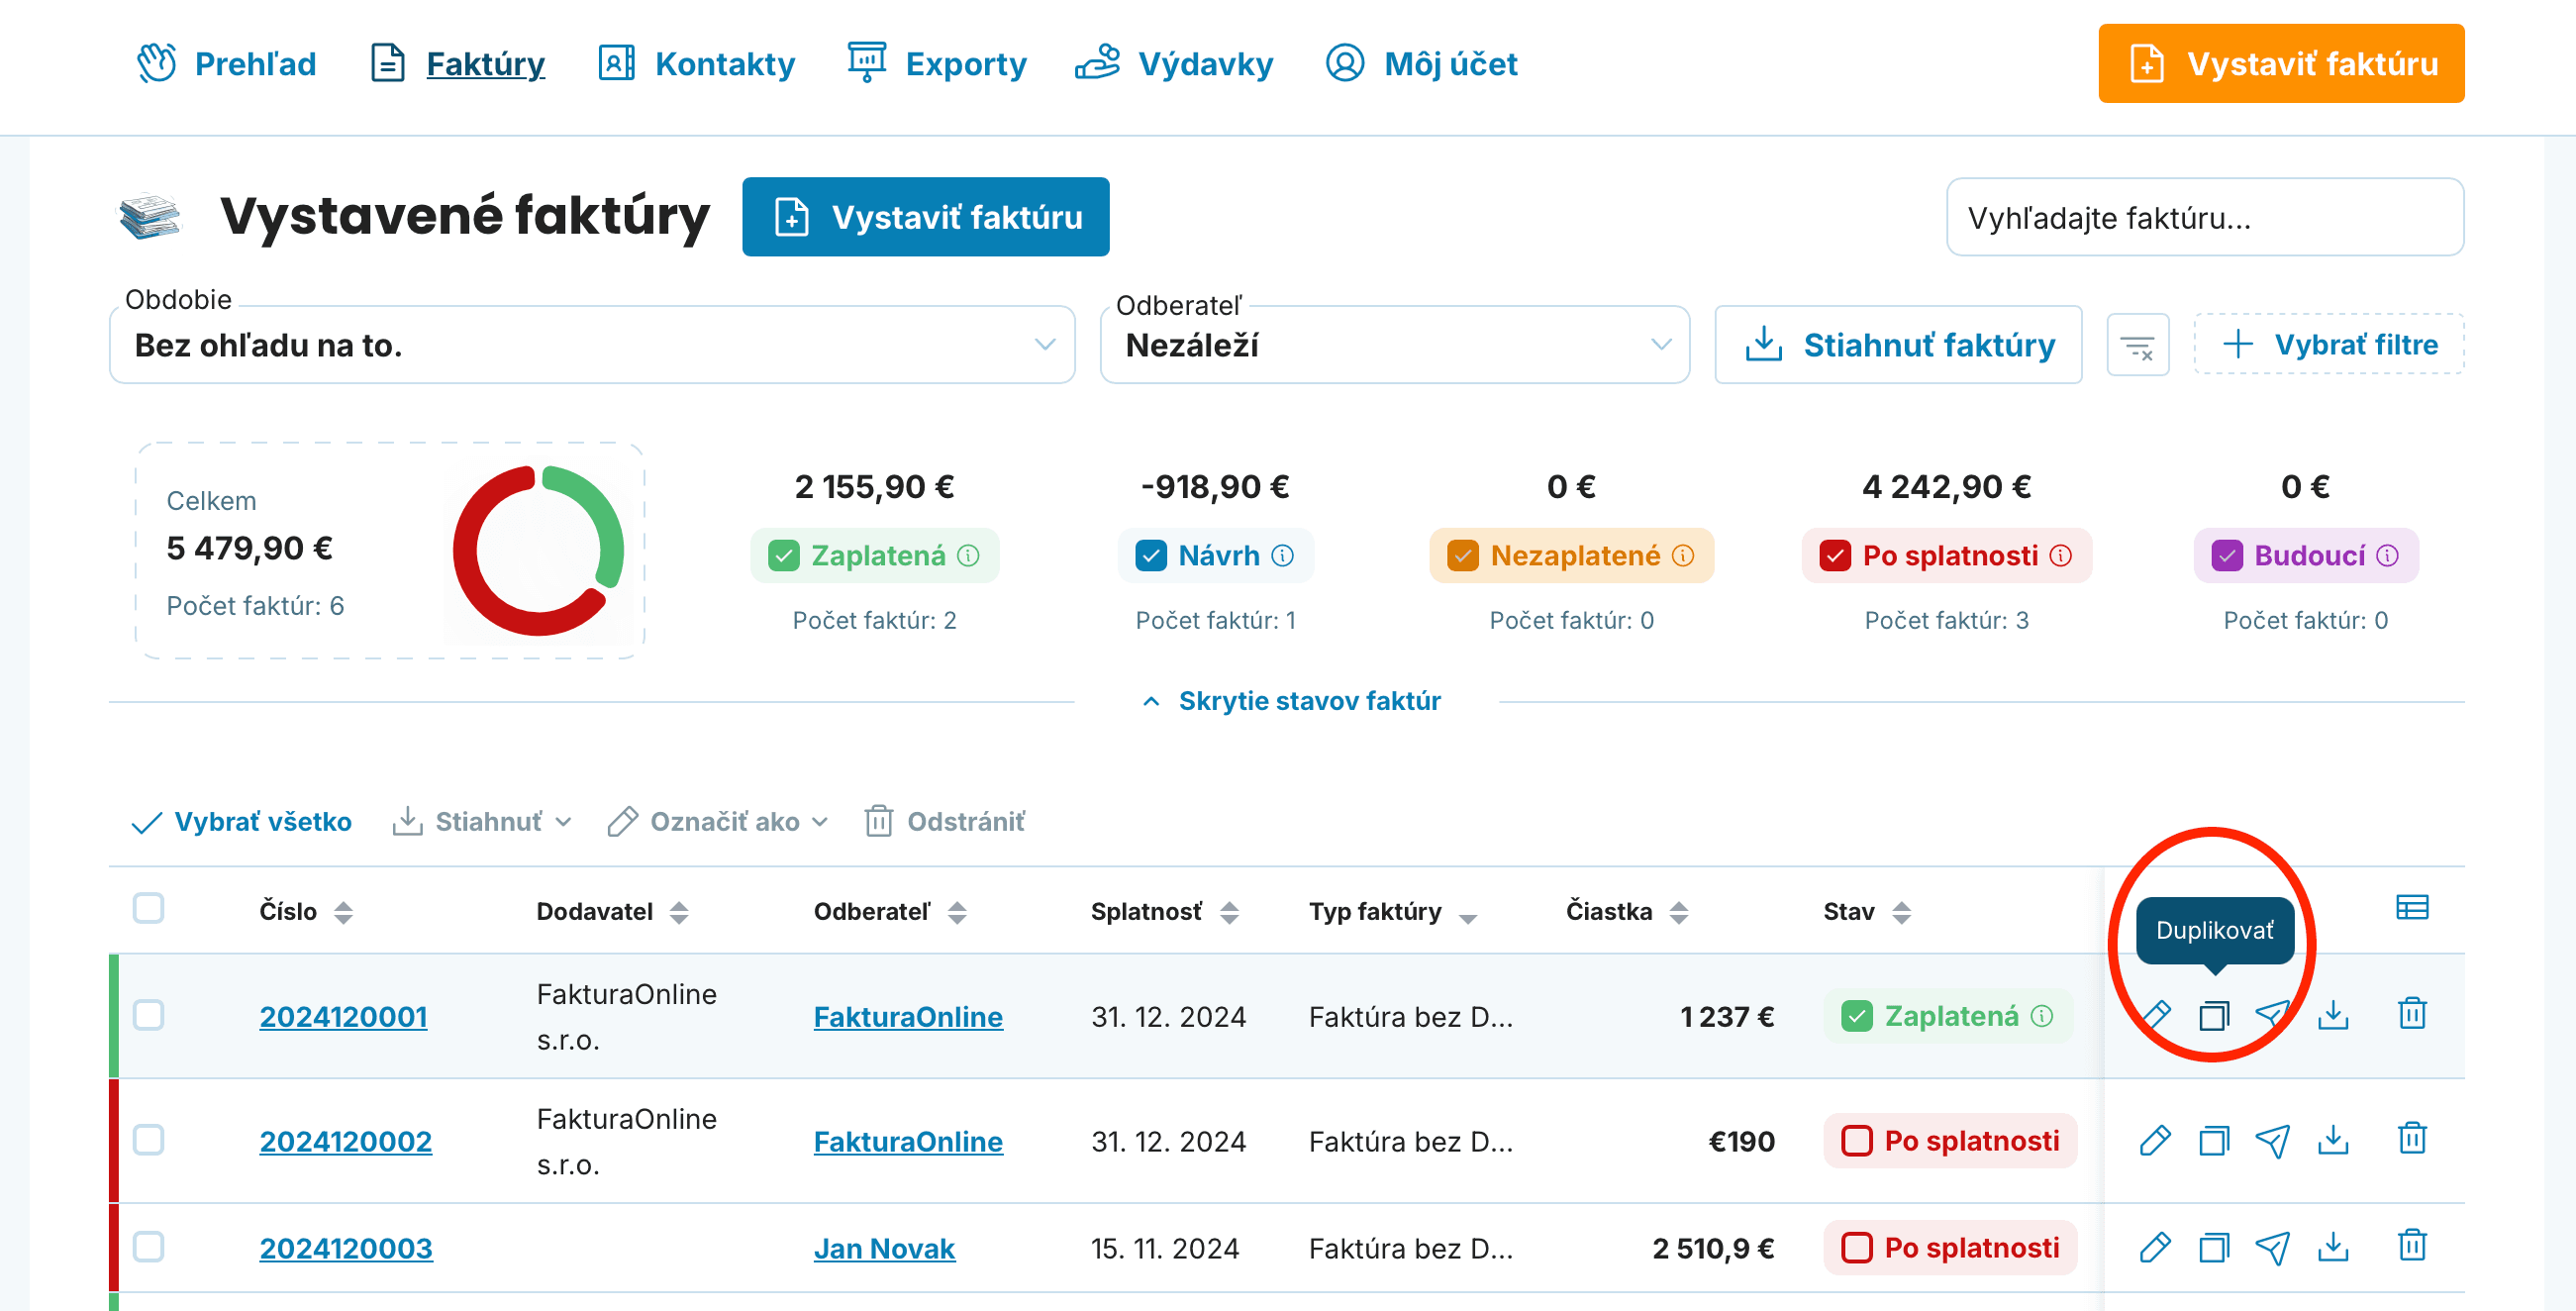
Task: Click the orange Vystaviť faktúru button
Action: 2281,64
